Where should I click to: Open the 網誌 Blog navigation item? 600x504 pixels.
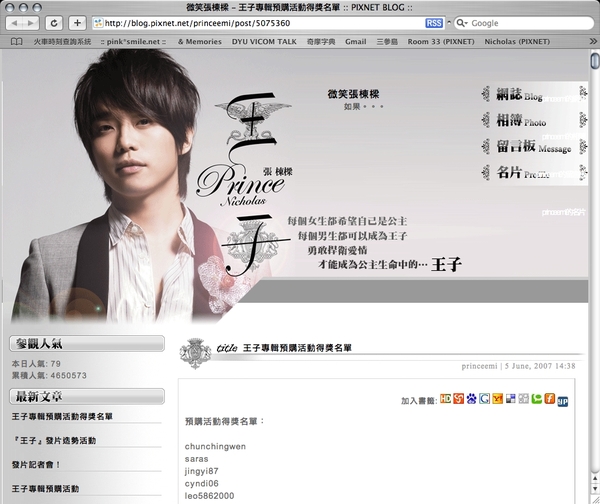coord(519,95)
